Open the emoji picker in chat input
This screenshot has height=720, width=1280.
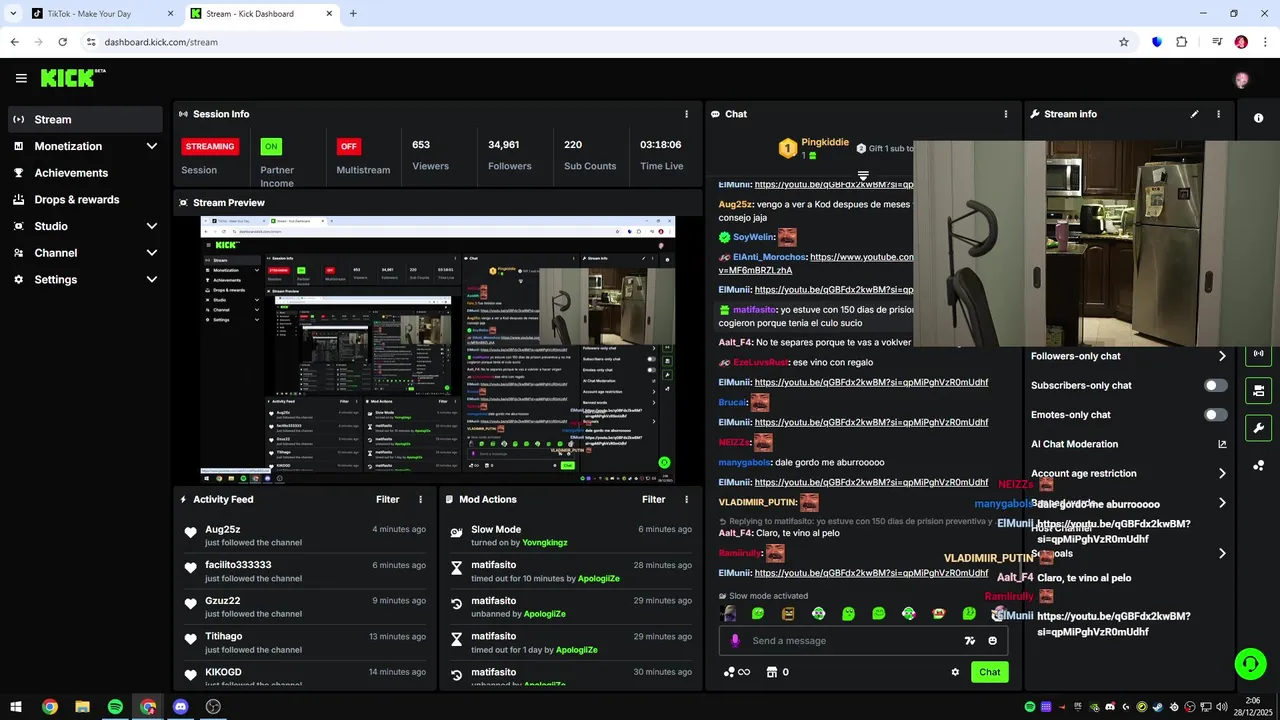coord(993,641)
